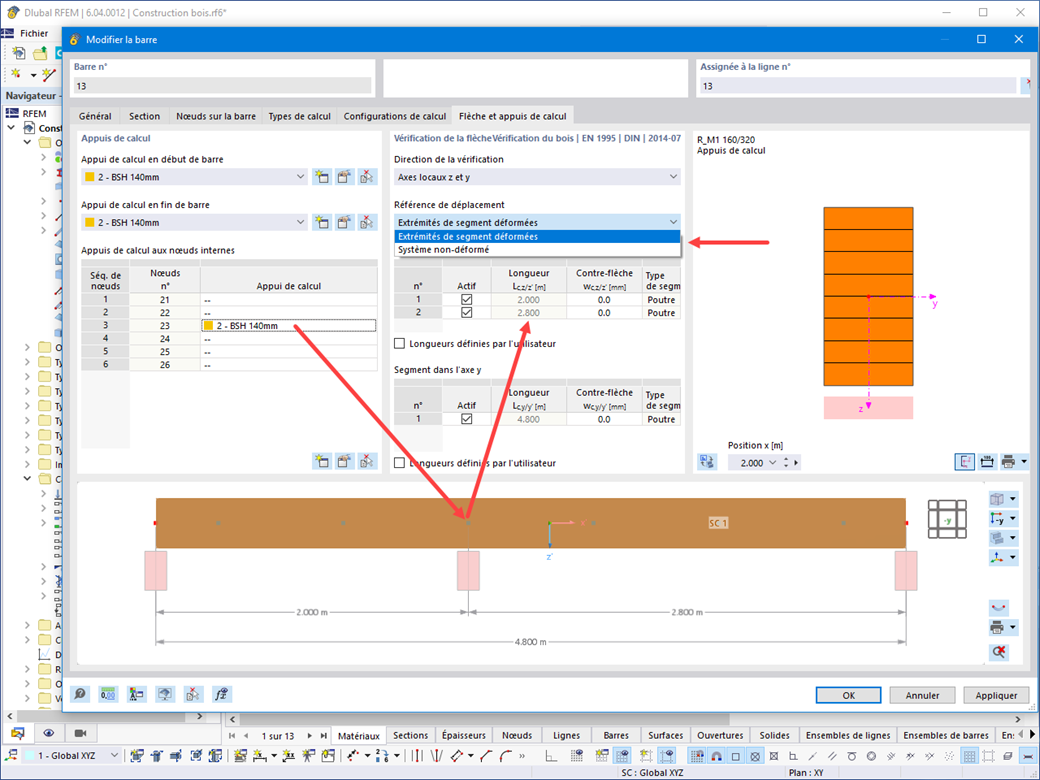The height and width of the screenshot is (780, 1040).
Task: Open the Position x value dropdown
Action: pyautogui.click(x=773, y=463)
